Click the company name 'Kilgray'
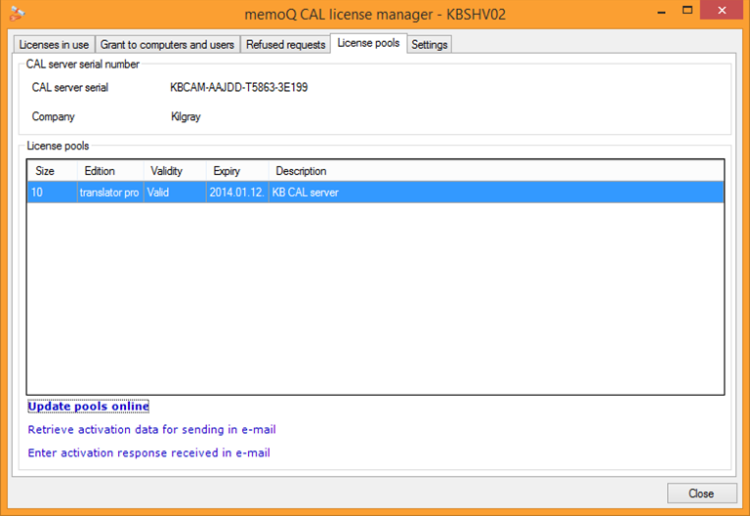 coord(186,117)
